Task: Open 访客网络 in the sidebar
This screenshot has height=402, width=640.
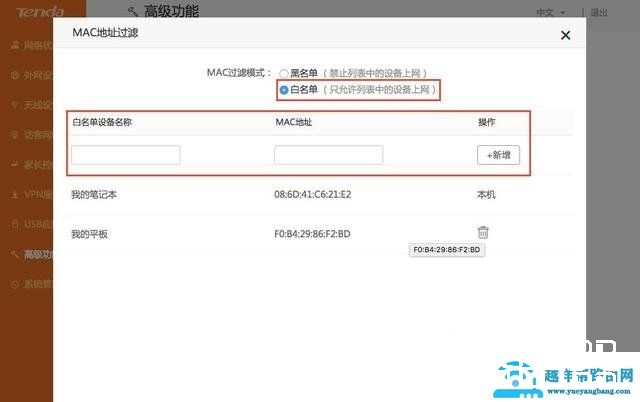Action: point(32,135)
